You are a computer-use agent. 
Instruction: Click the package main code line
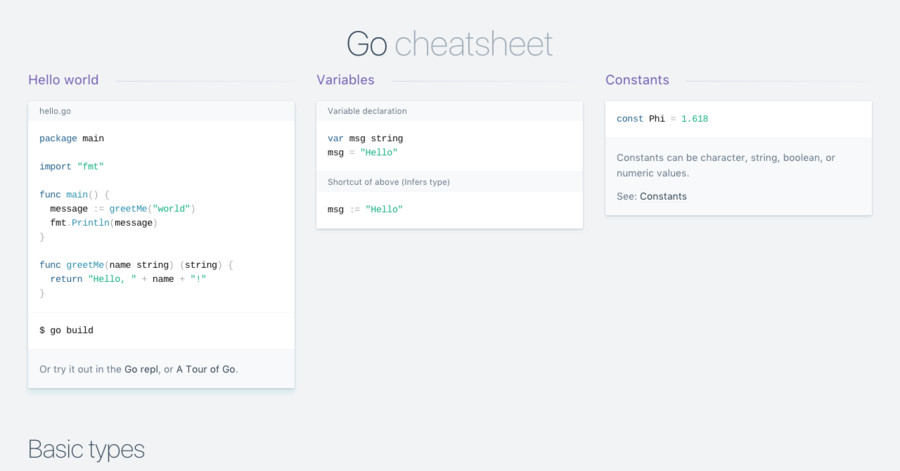(x=72, y=138)
